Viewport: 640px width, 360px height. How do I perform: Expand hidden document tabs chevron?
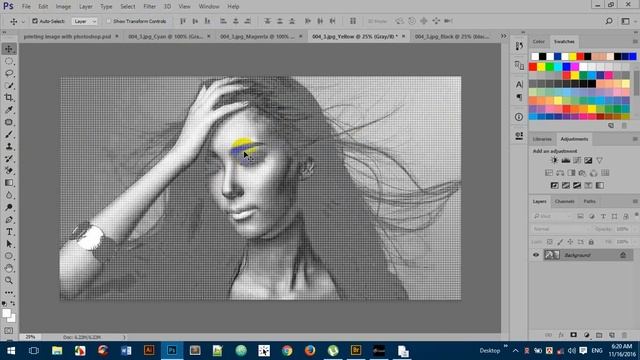[504, 36]
